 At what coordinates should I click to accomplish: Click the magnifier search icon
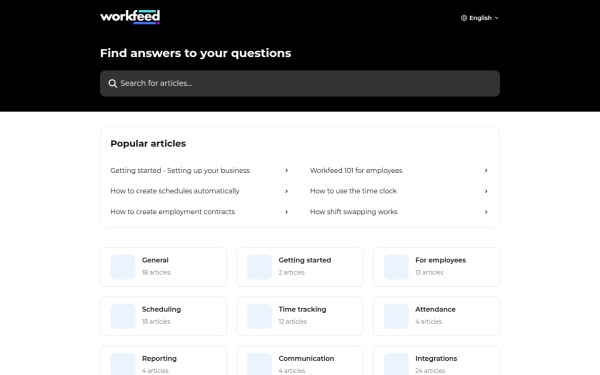(112, 83)
